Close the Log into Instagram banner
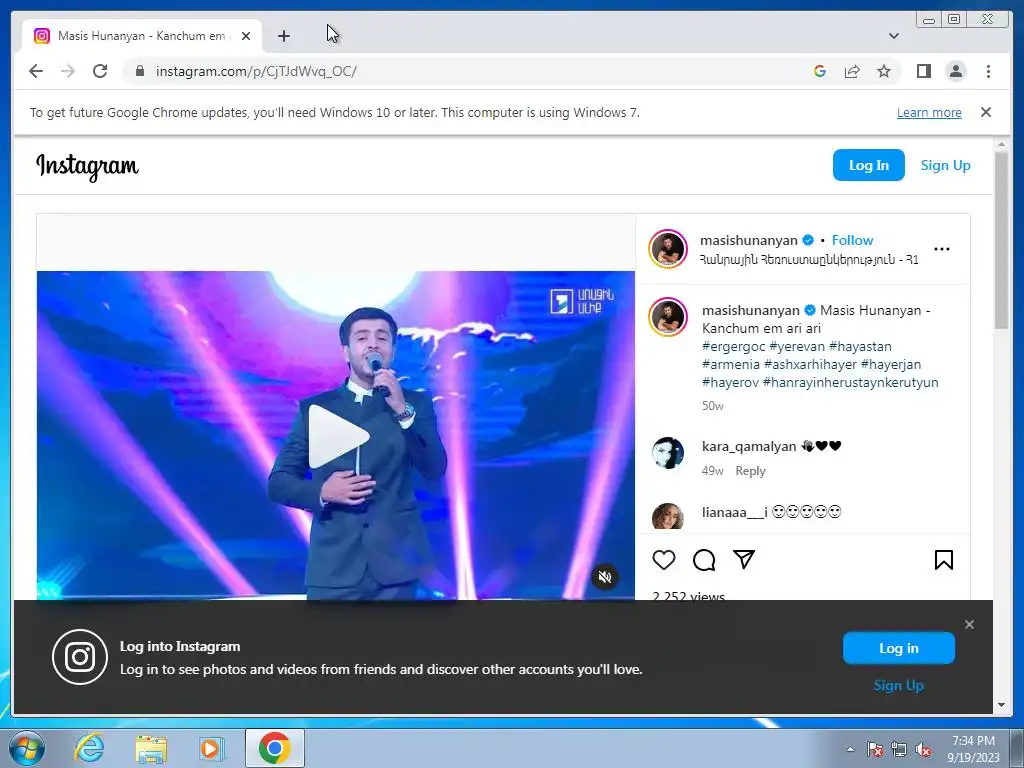The image size is (1024, 768). click(x=969, y=625)
